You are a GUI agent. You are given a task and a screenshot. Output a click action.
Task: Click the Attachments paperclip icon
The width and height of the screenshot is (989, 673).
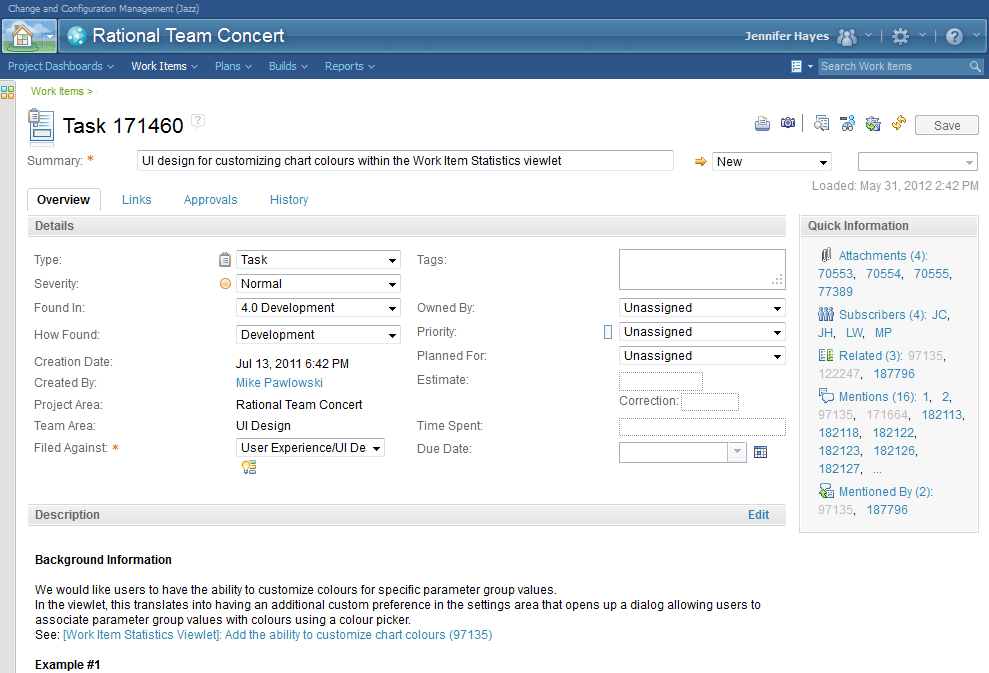826,255
